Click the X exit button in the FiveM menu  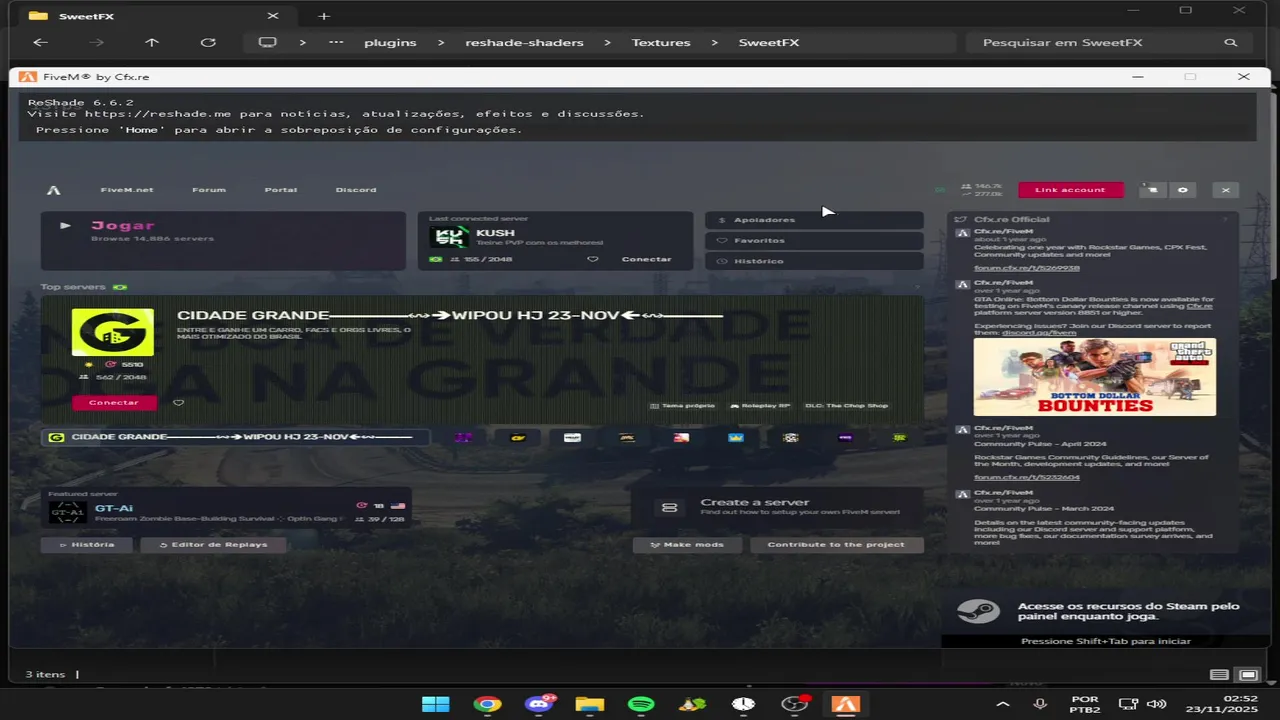[x=1225, y=190]
